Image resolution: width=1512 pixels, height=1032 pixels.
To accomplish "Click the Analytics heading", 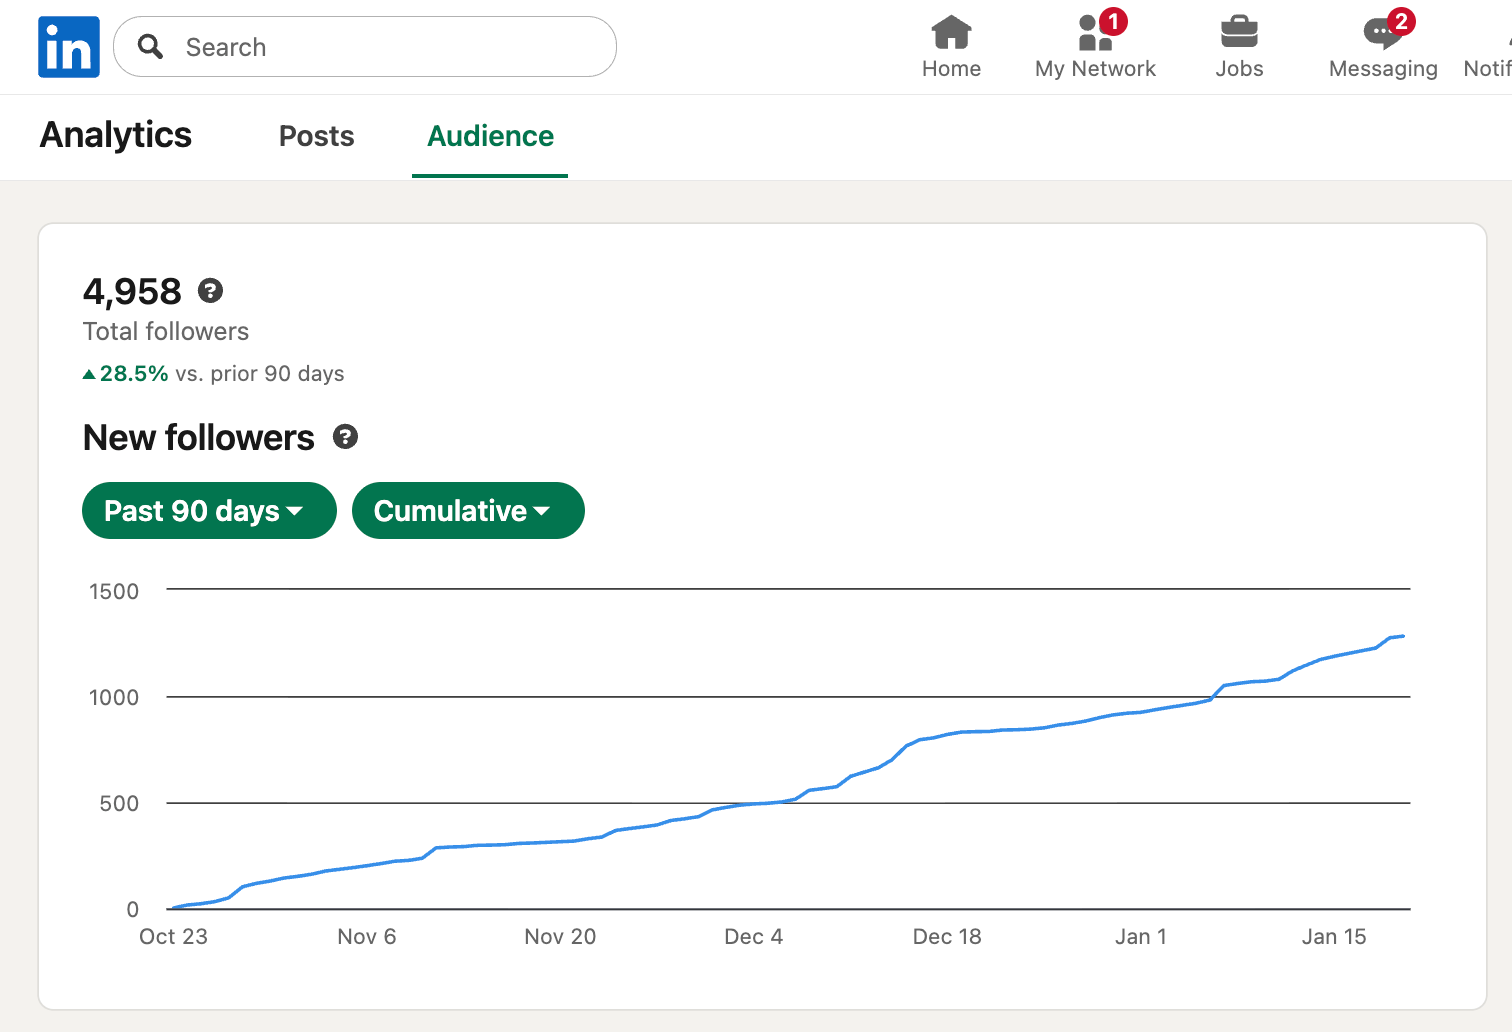I will coord(116,135).
